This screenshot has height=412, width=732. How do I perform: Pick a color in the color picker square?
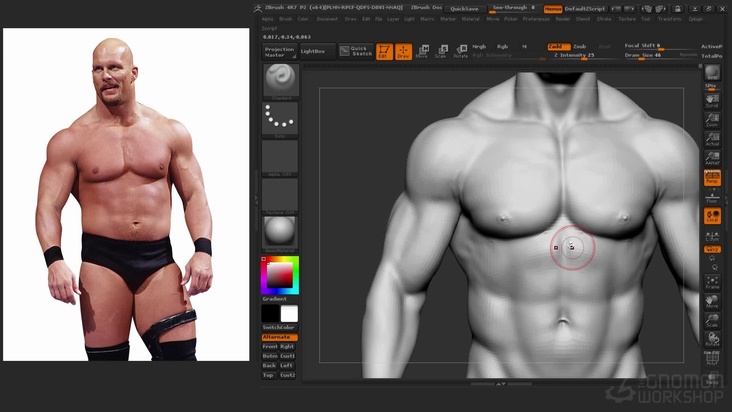[279, 275]
